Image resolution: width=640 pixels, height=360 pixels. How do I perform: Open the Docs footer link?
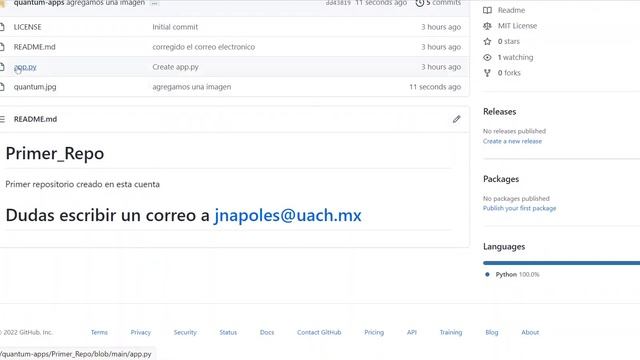point(267,332)
